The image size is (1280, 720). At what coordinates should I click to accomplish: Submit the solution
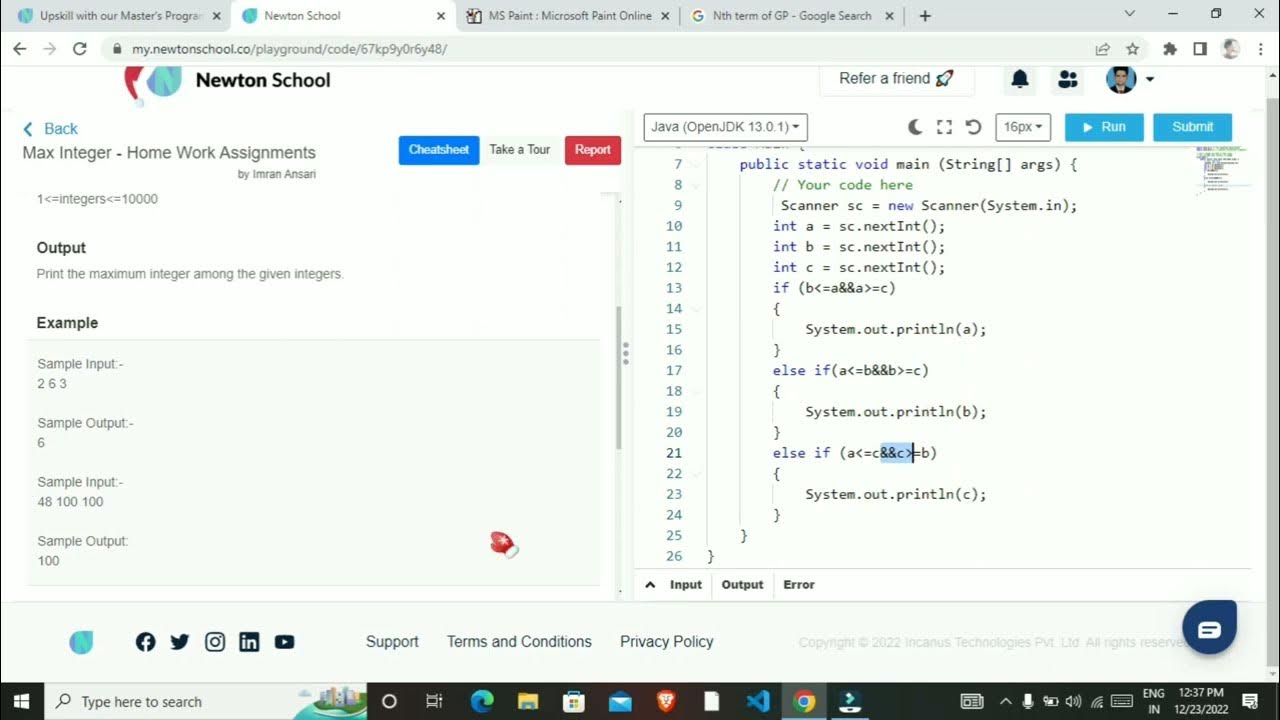tap(1192, 127)
